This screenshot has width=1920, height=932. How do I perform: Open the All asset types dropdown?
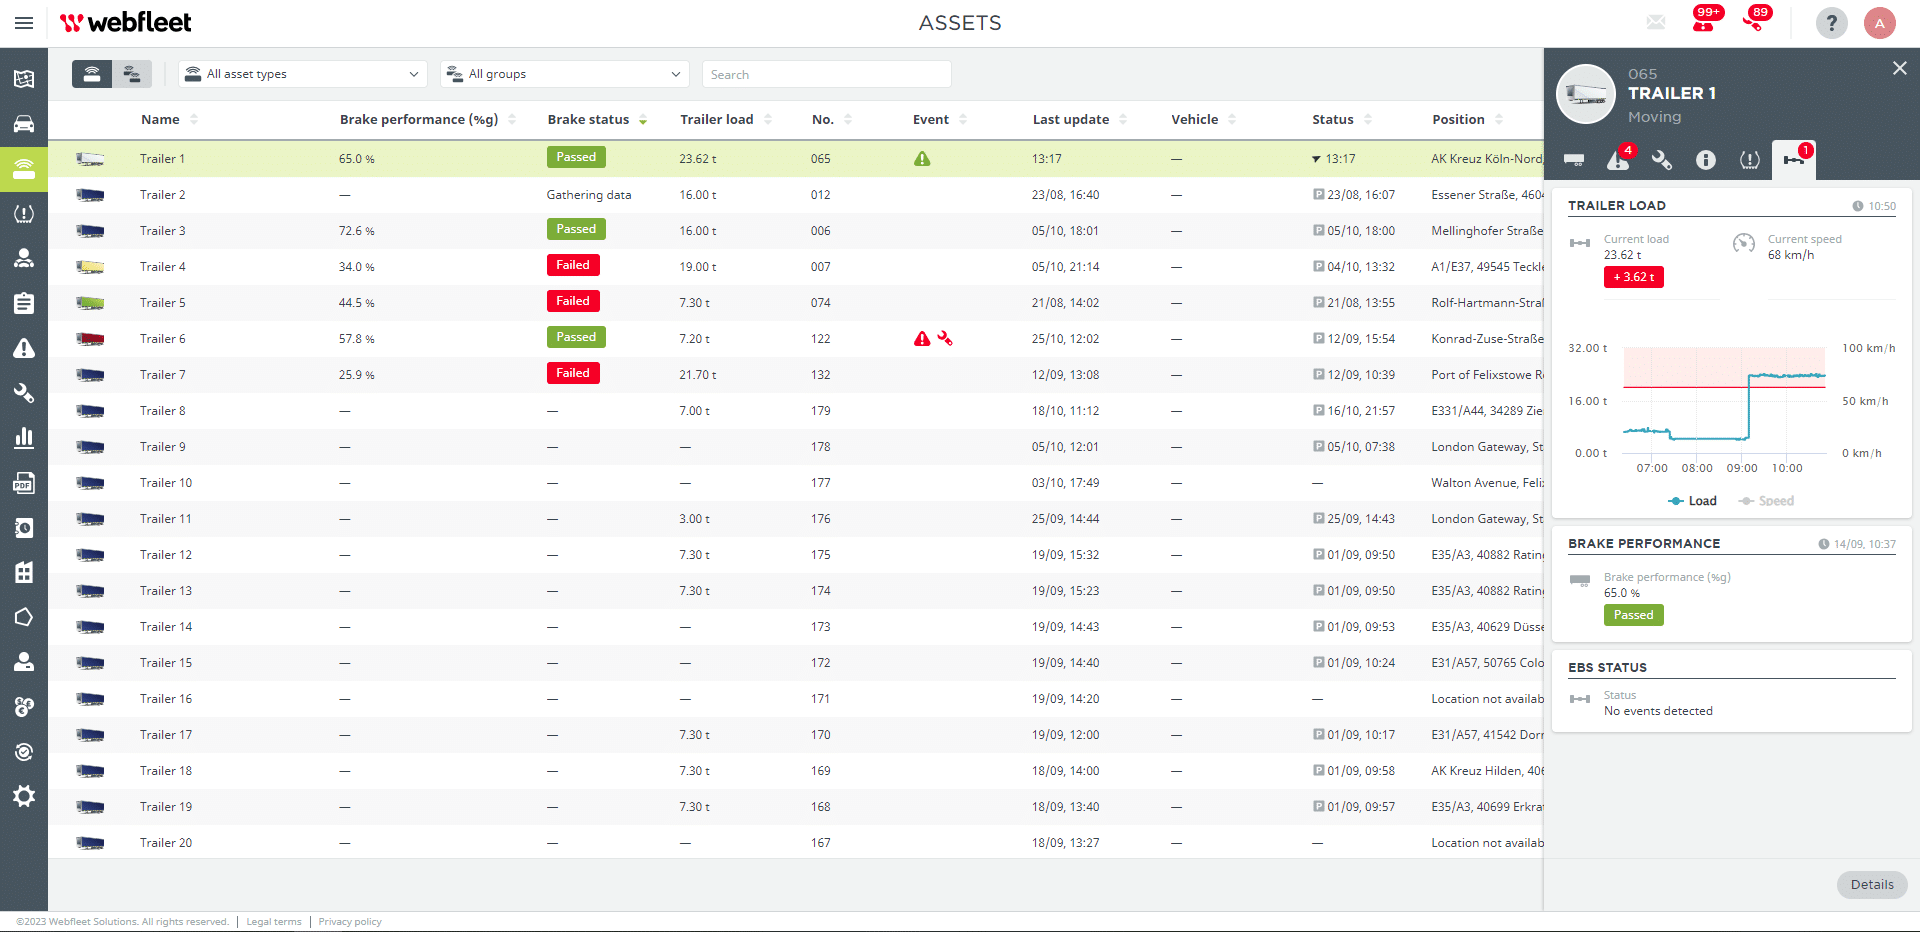point(302,73)
